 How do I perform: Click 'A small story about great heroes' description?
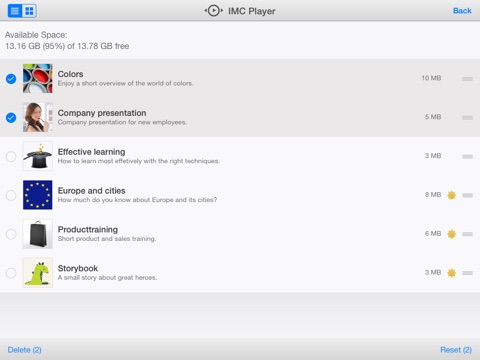[107, 278]
